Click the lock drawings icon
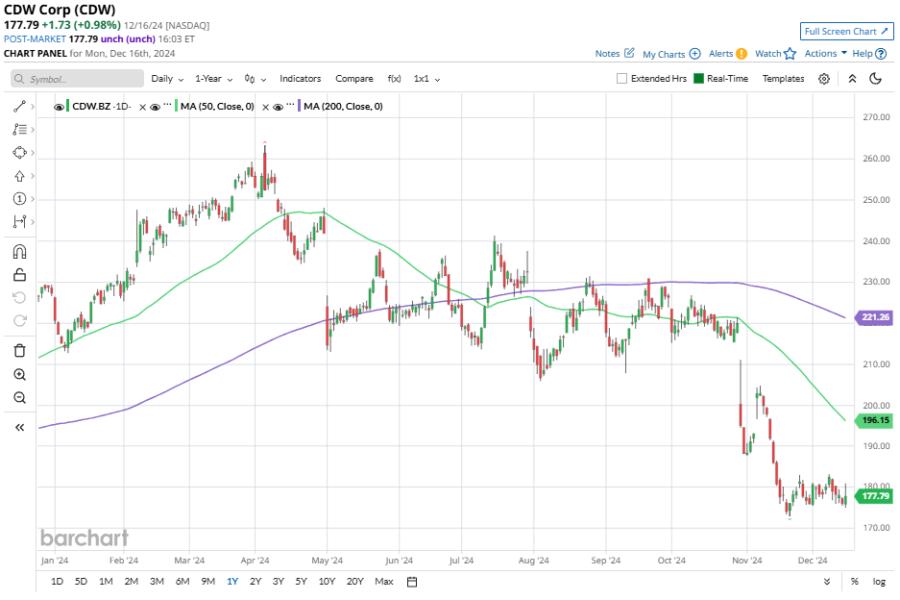 20,275
